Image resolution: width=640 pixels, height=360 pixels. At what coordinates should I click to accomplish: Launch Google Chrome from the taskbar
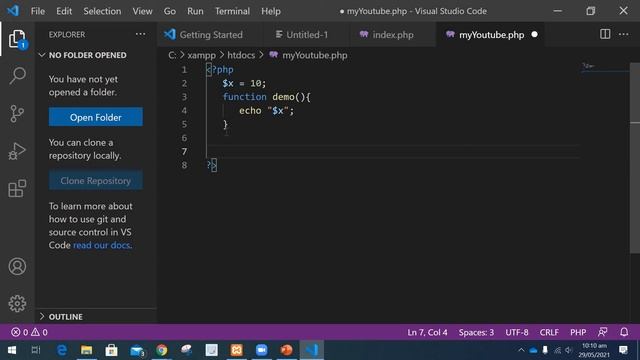[x=162, y=350]
